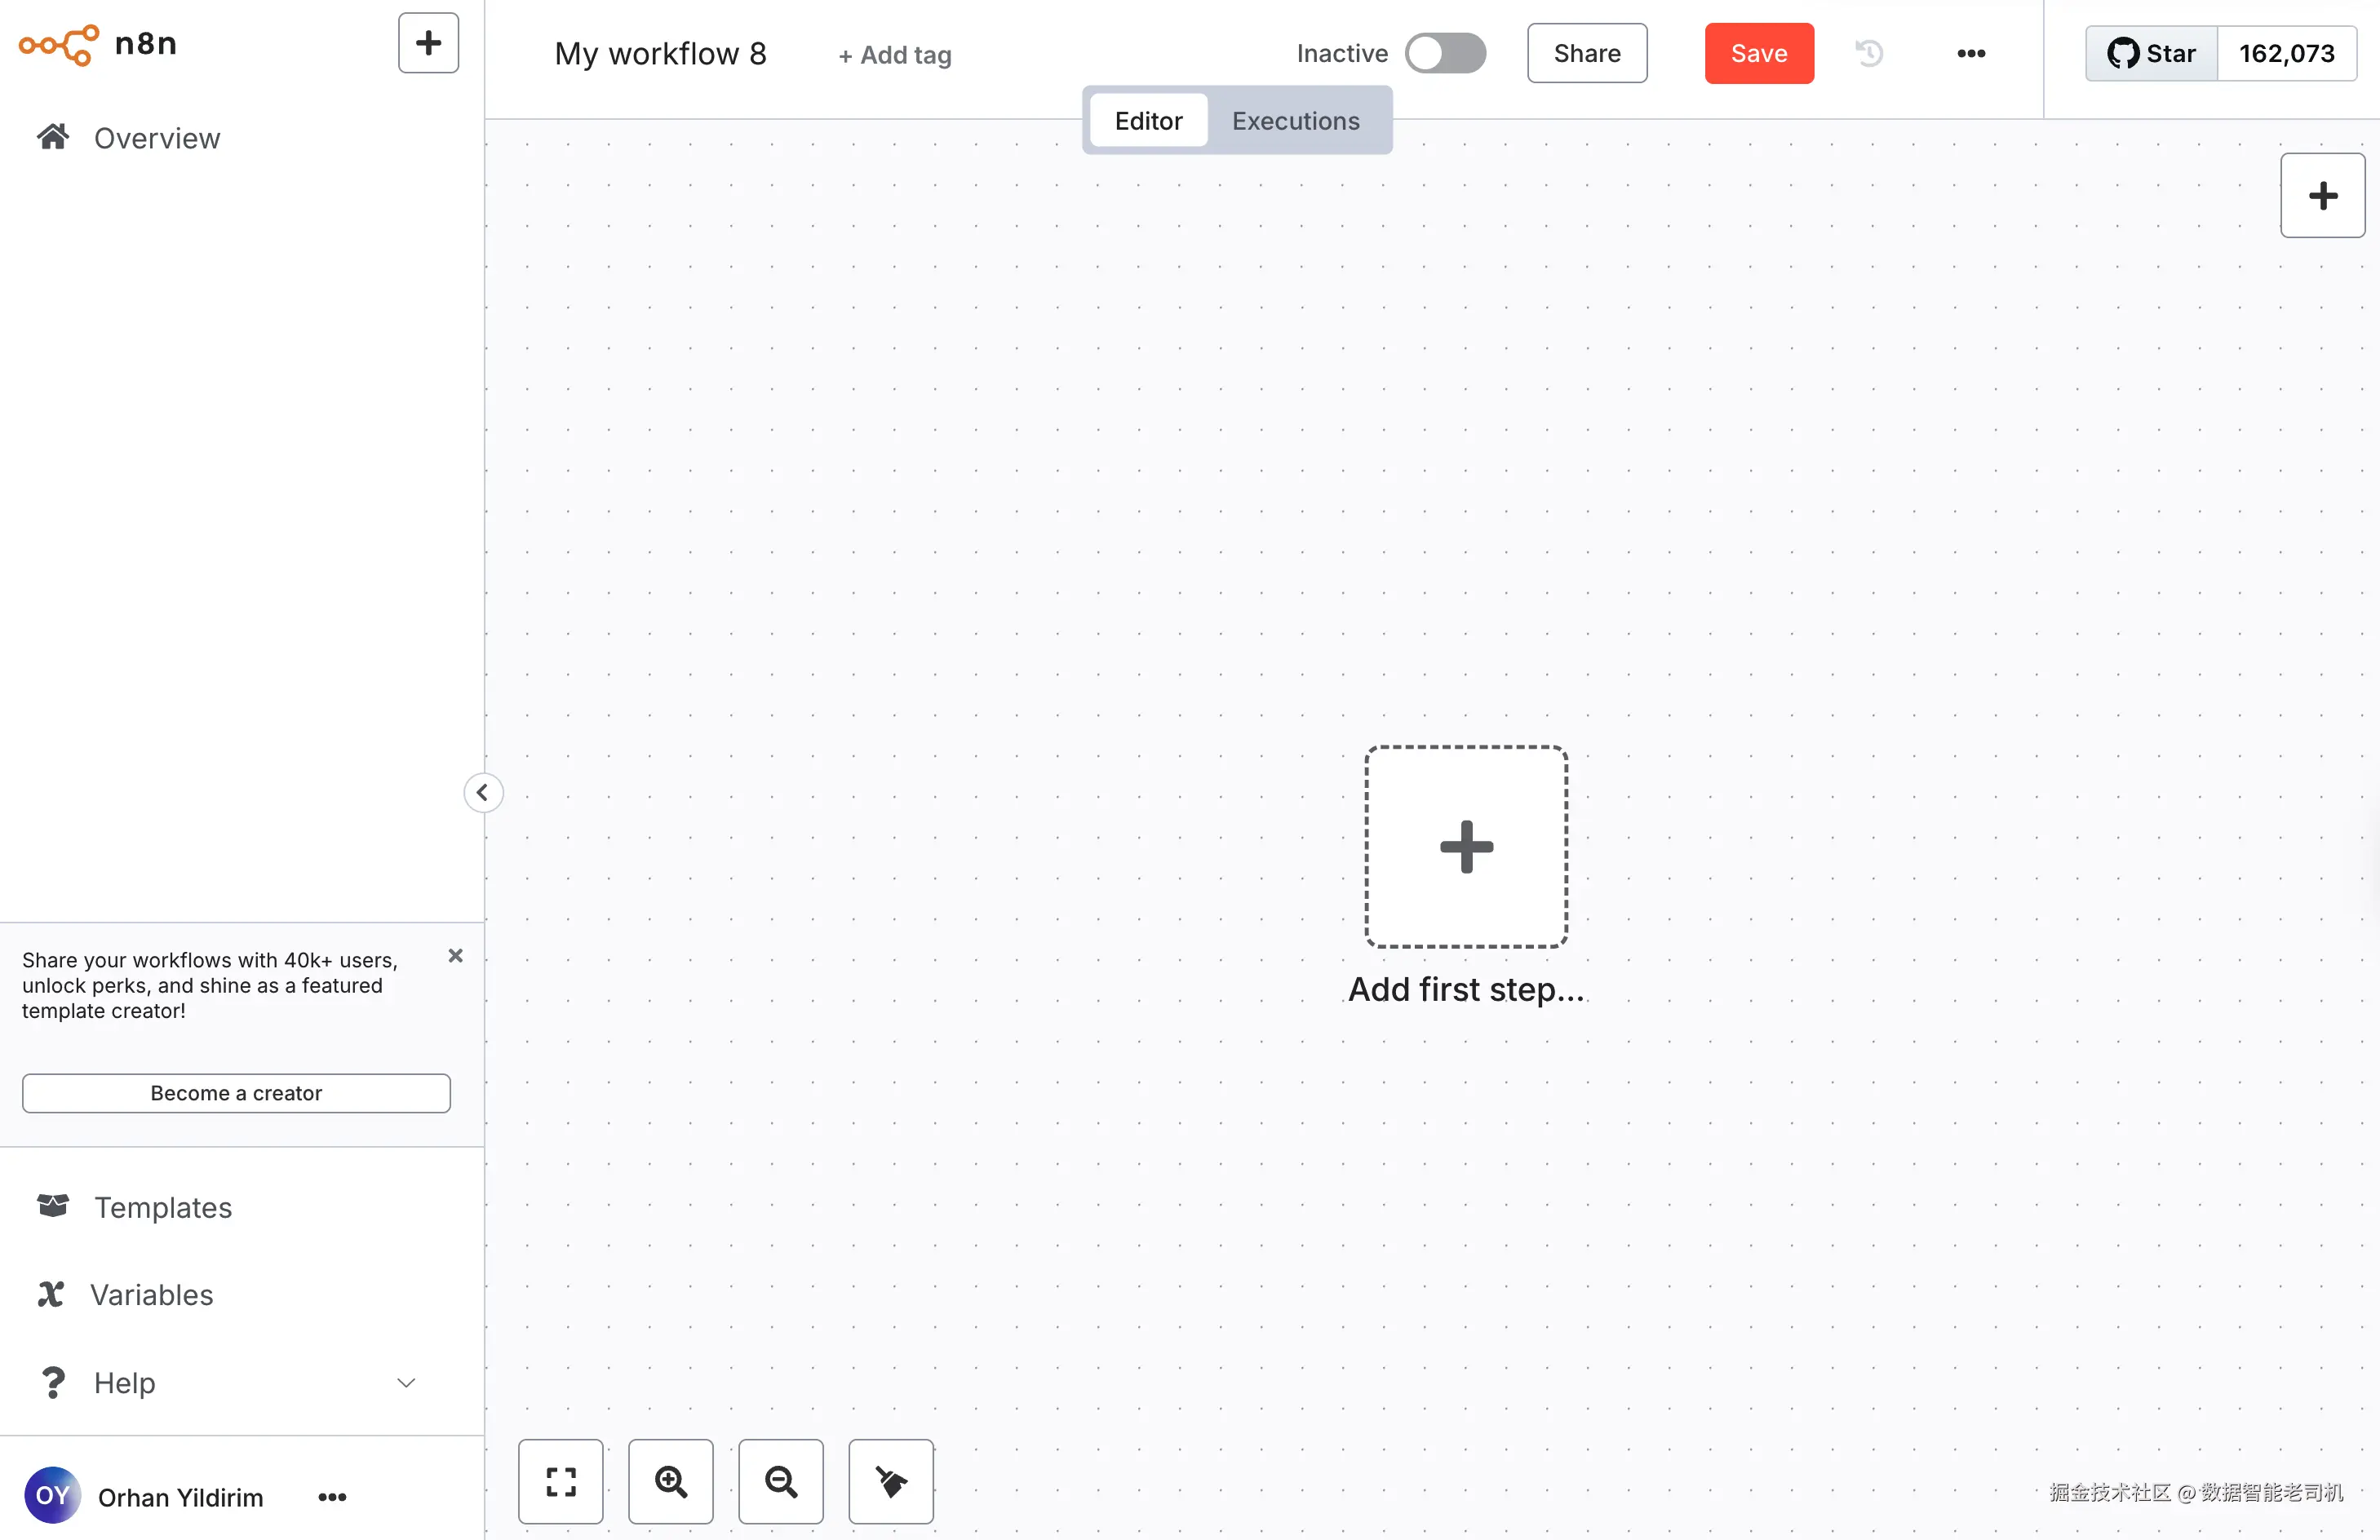Image resolution: width=2380 pixels, height=1540 pixels.
Task: Click the Become a creator button
Action: [236, 1092]
